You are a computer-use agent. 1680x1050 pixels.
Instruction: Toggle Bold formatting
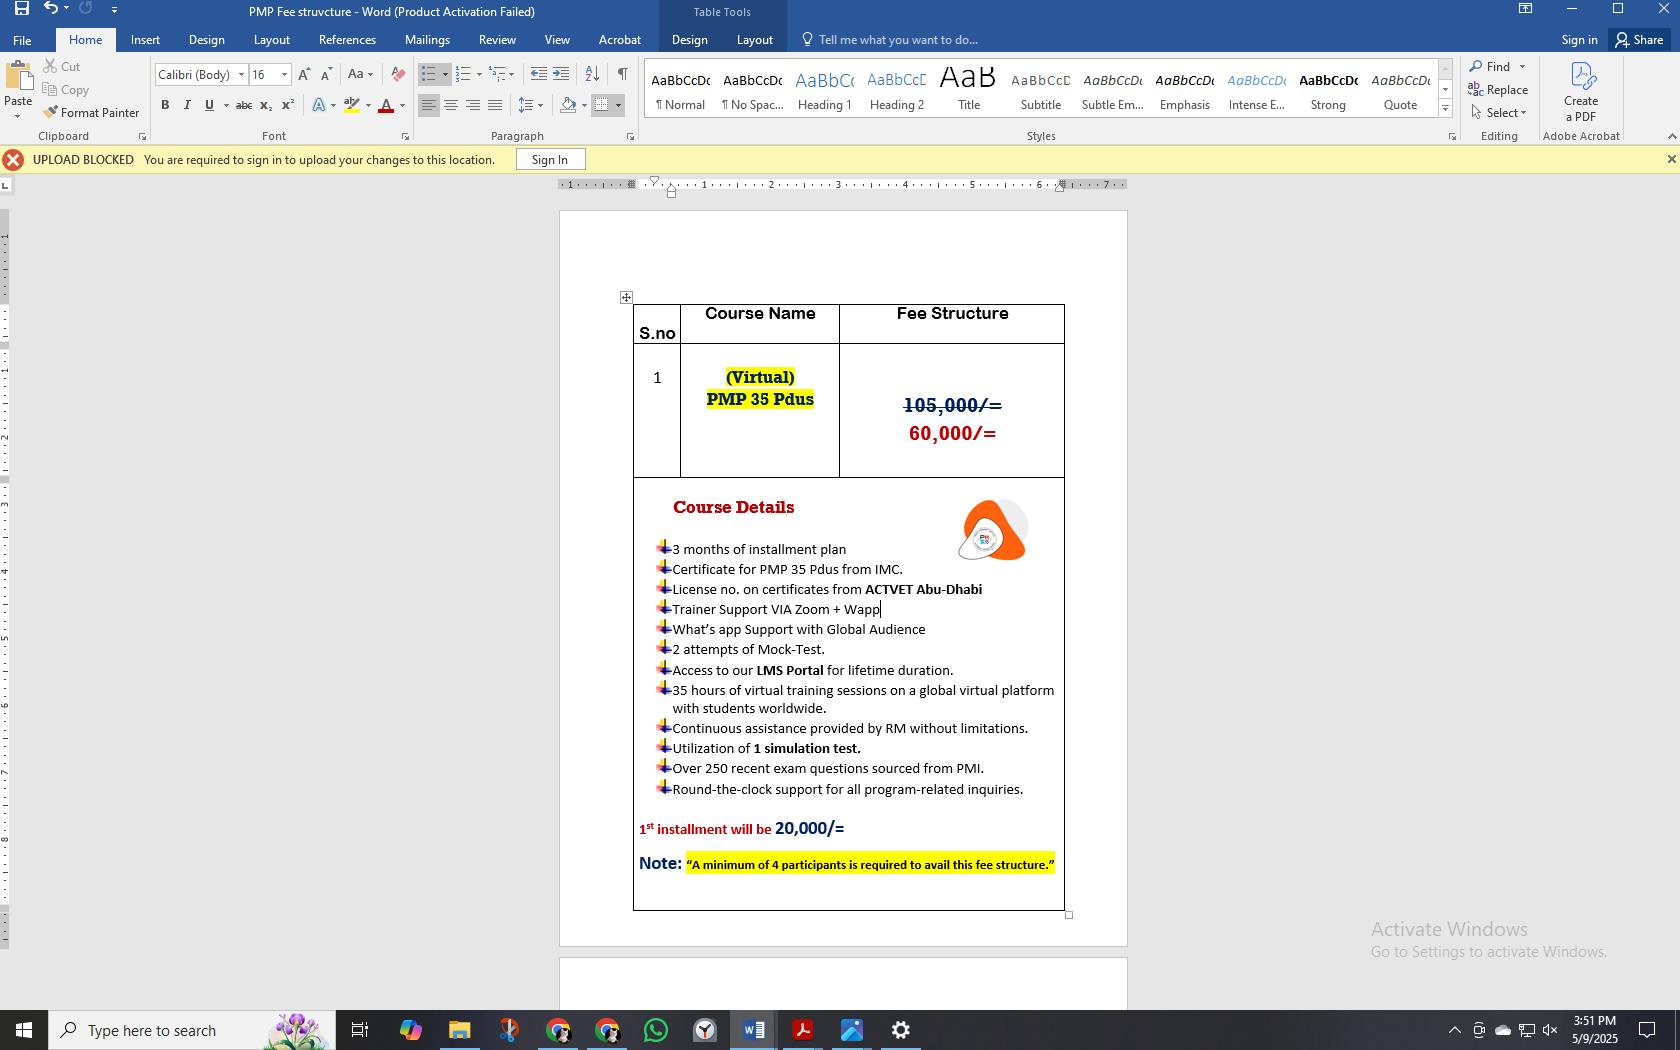165,105
